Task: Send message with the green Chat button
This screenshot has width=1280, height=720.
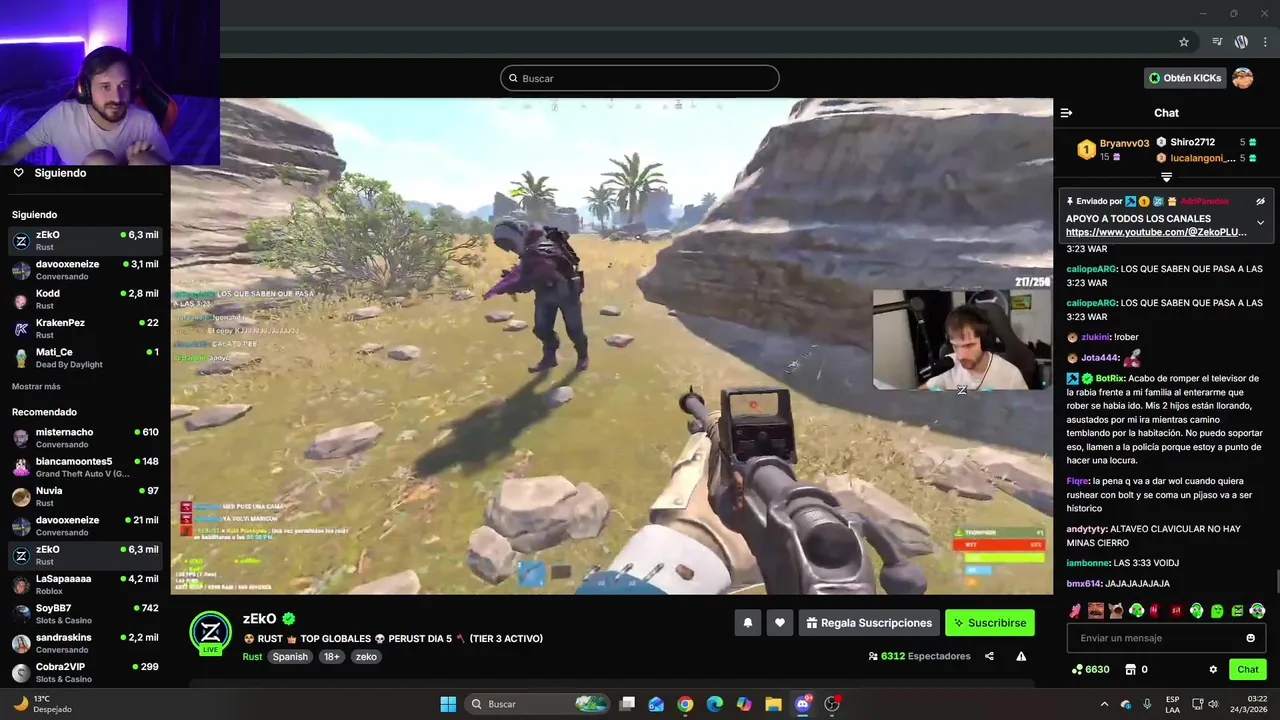Action: click(1248, 669)
